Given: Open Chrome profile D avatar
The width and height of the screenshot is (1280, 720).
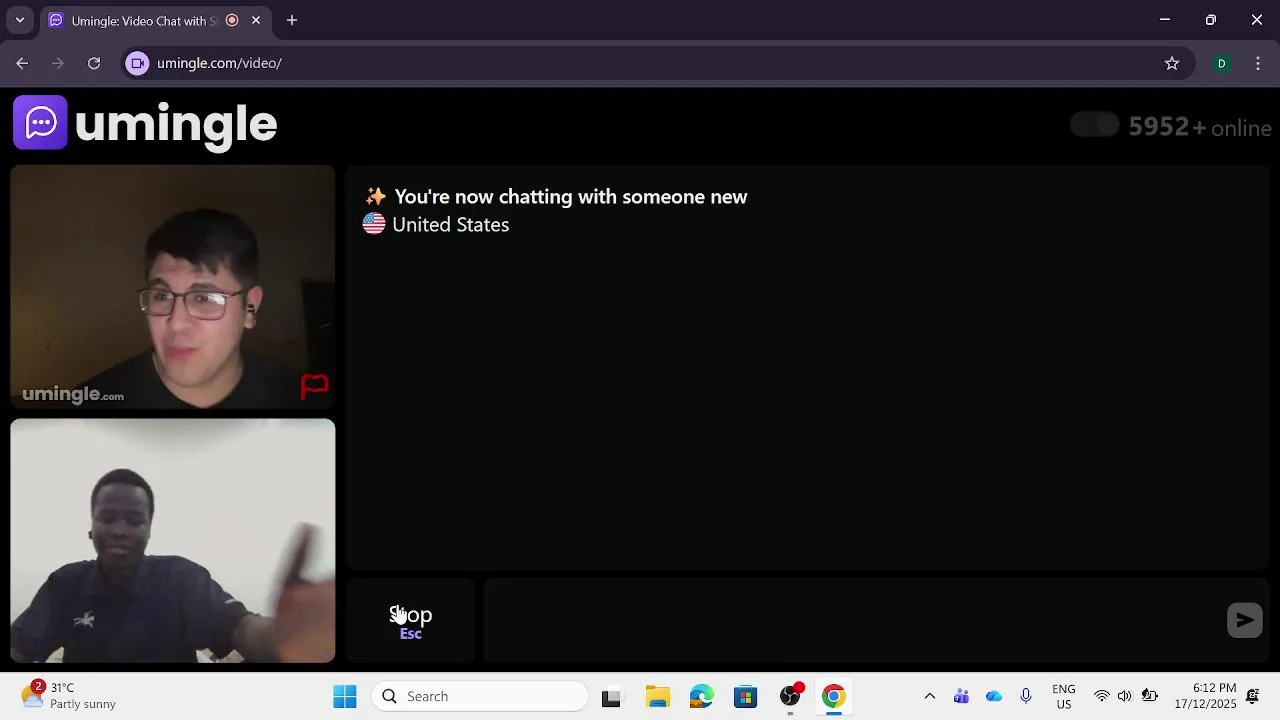Looking at the screenshot, I should coord(1221,63).
